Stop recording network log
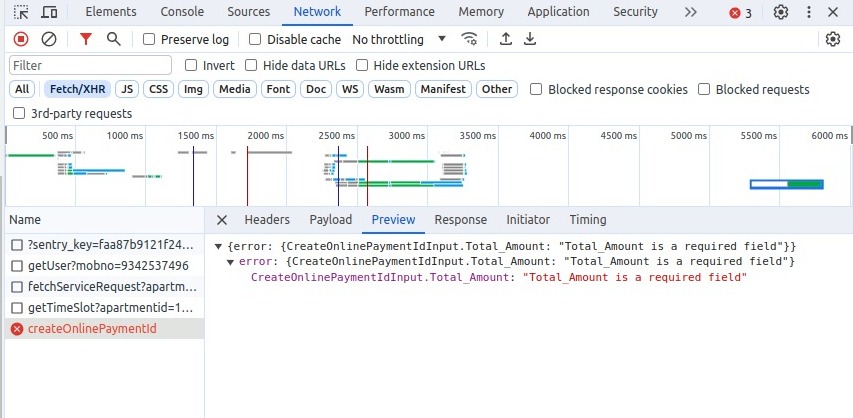The image size is (853, 418). [x=21, y=39]
